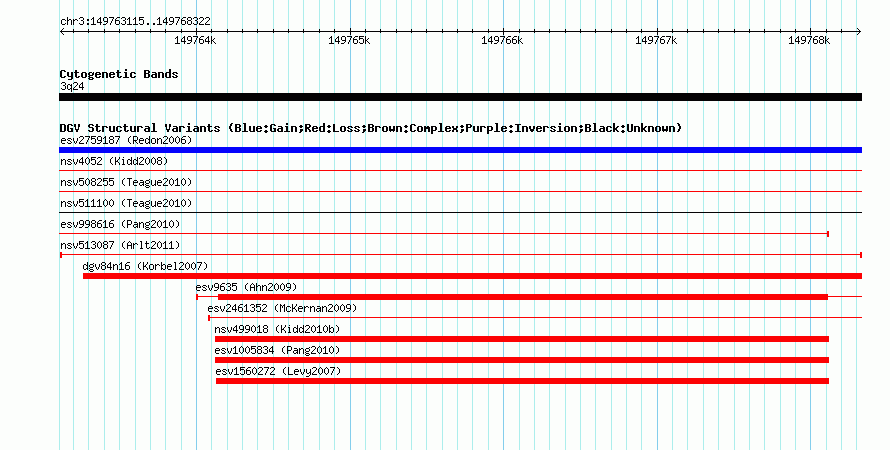Image resolution: width=890 pixels, height=450 pixels.
Task: Click the 149767k ruler tick label
Action: (656, 40)
